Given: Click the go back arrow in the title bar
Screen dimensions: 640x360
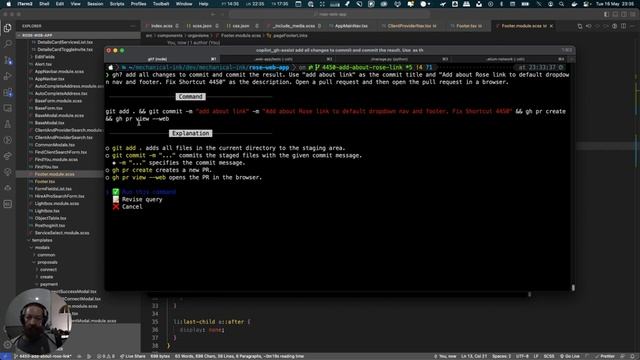Looking at the screenshot, I should 213,14.
